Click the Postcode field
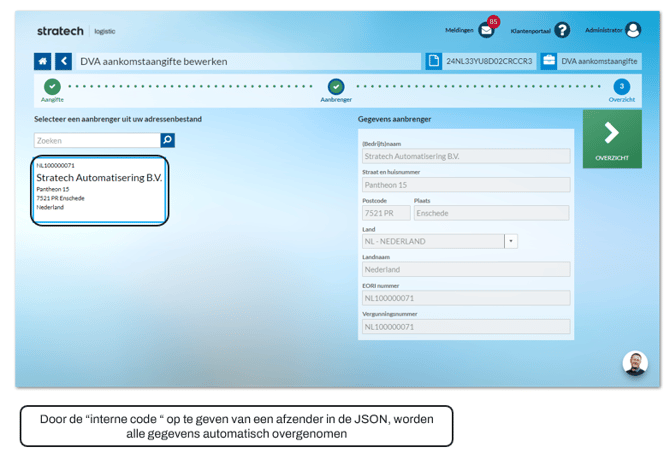Screen dimensions: 670x459 pos(386,213)
